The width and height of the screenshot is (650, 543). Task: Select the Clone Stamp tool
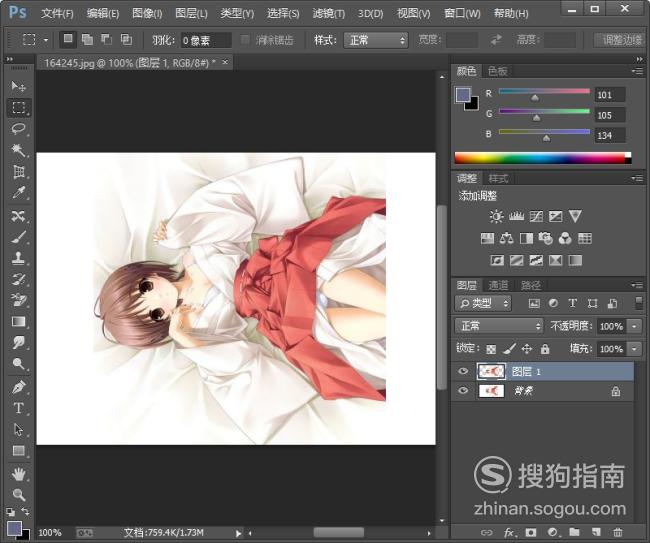[18, 258]
